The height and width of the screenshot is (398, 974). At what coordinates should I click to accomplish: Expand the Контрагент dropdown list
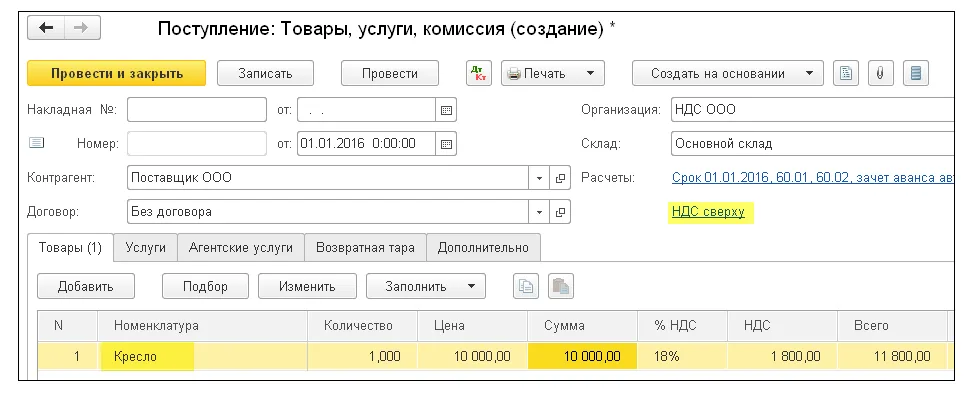coord(539,178)
